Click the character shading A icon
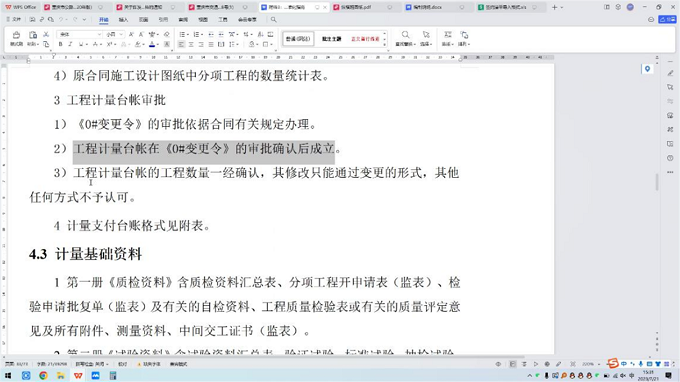The width and height of the screenshot is (680, 382). pyautogui.click(x=167, y=44)
